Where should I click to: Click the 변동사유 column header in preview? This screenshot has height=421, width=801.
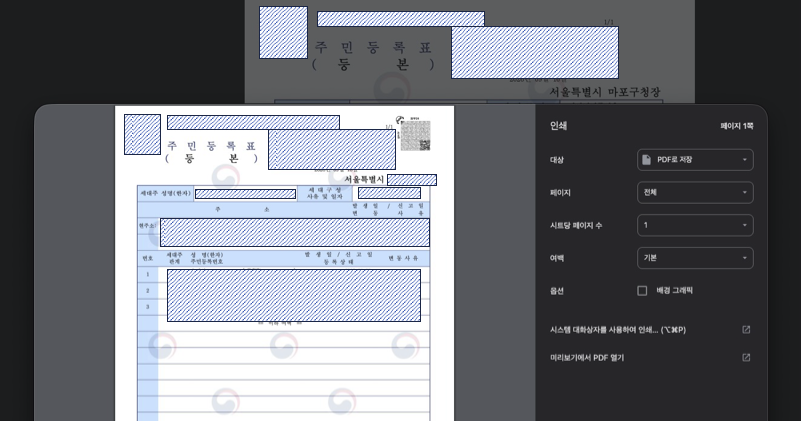coord(403,258)
